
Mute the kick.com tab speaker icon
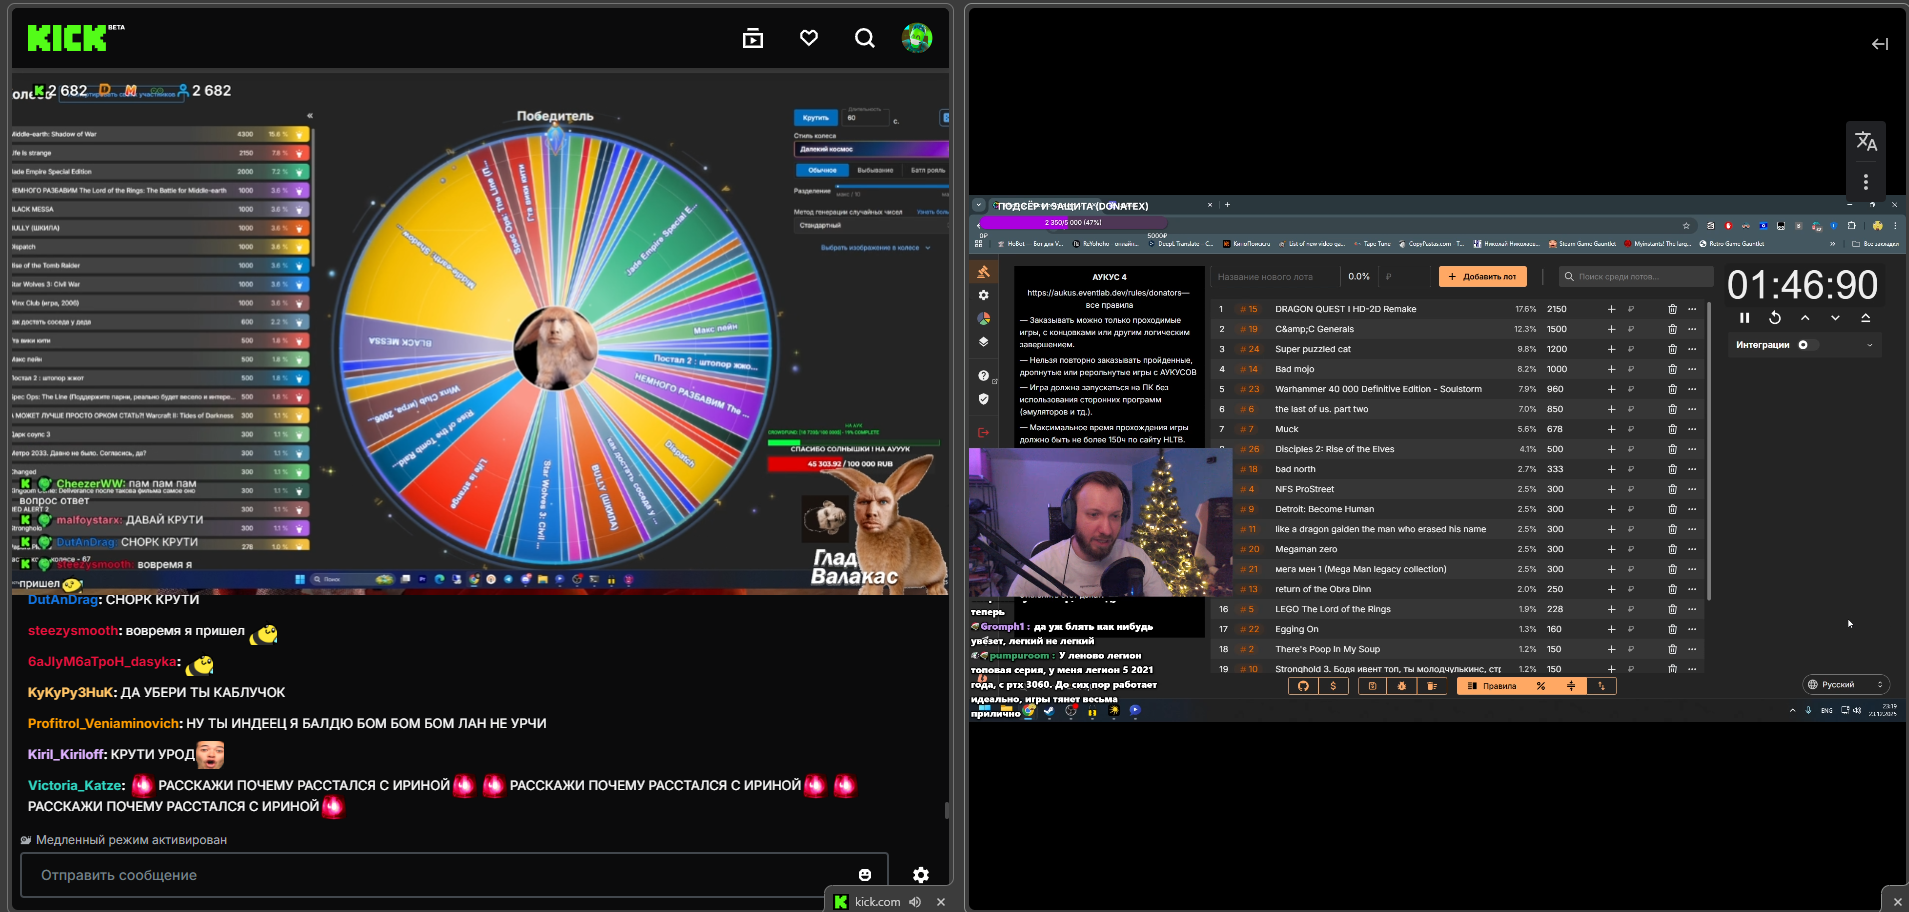[915, 902]
